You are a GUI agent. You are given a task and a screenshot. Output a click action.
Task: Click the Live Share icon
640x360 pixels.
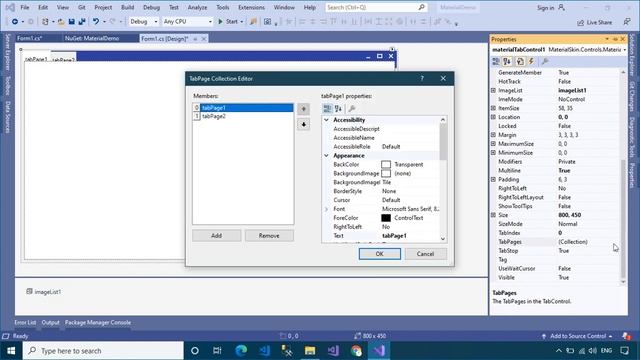tap(580, 22)
